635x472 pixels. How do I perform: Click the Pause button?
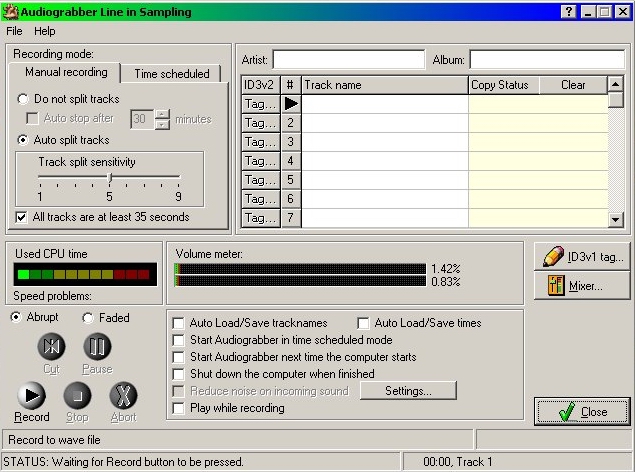coord(97,347)
